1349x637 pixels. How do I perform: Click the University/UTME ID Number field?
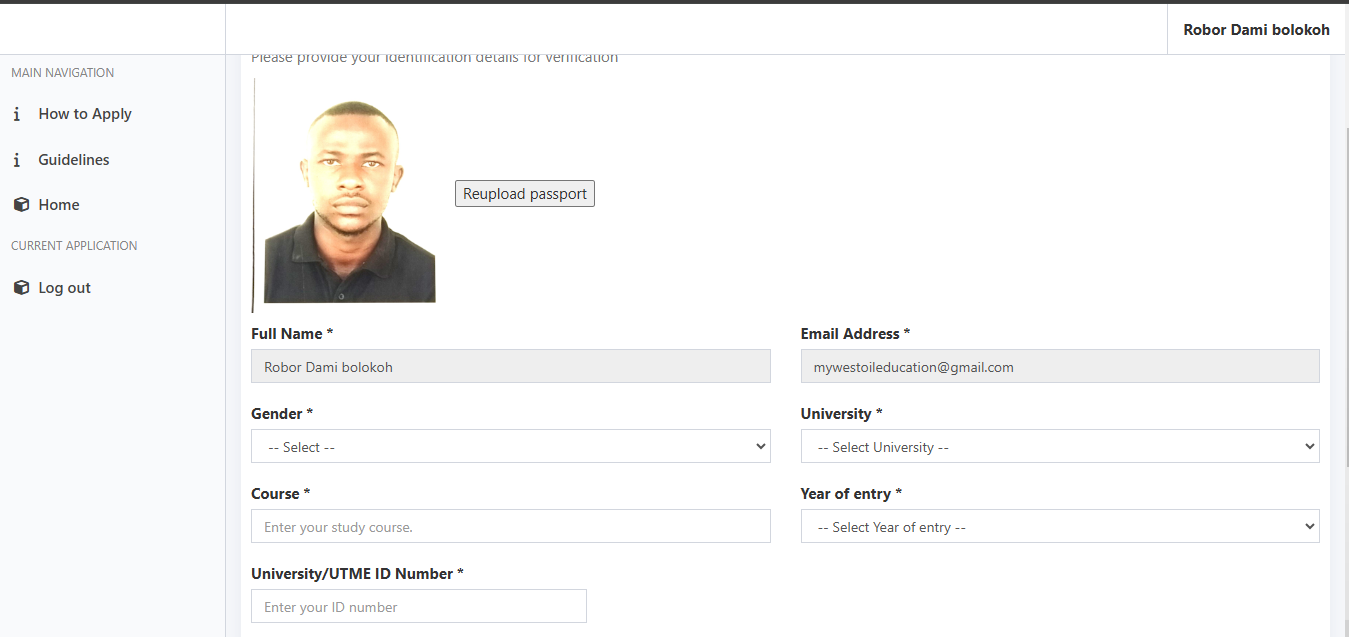pyautogui.click(x=418, y=607)
